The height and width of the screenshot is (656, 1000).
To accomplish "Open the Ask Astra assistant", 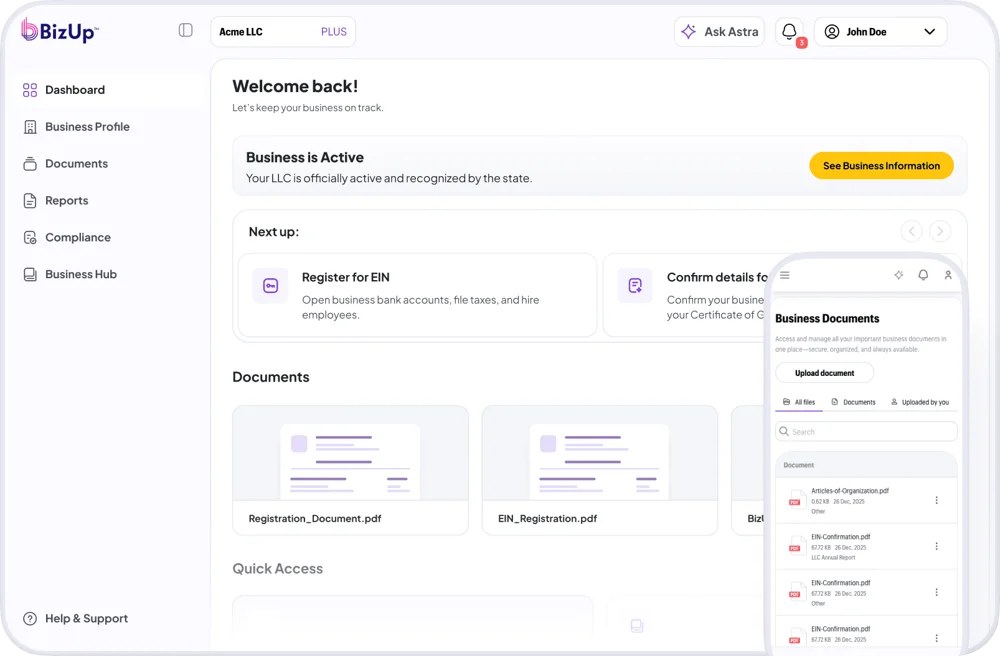I will tap(719, 32).
